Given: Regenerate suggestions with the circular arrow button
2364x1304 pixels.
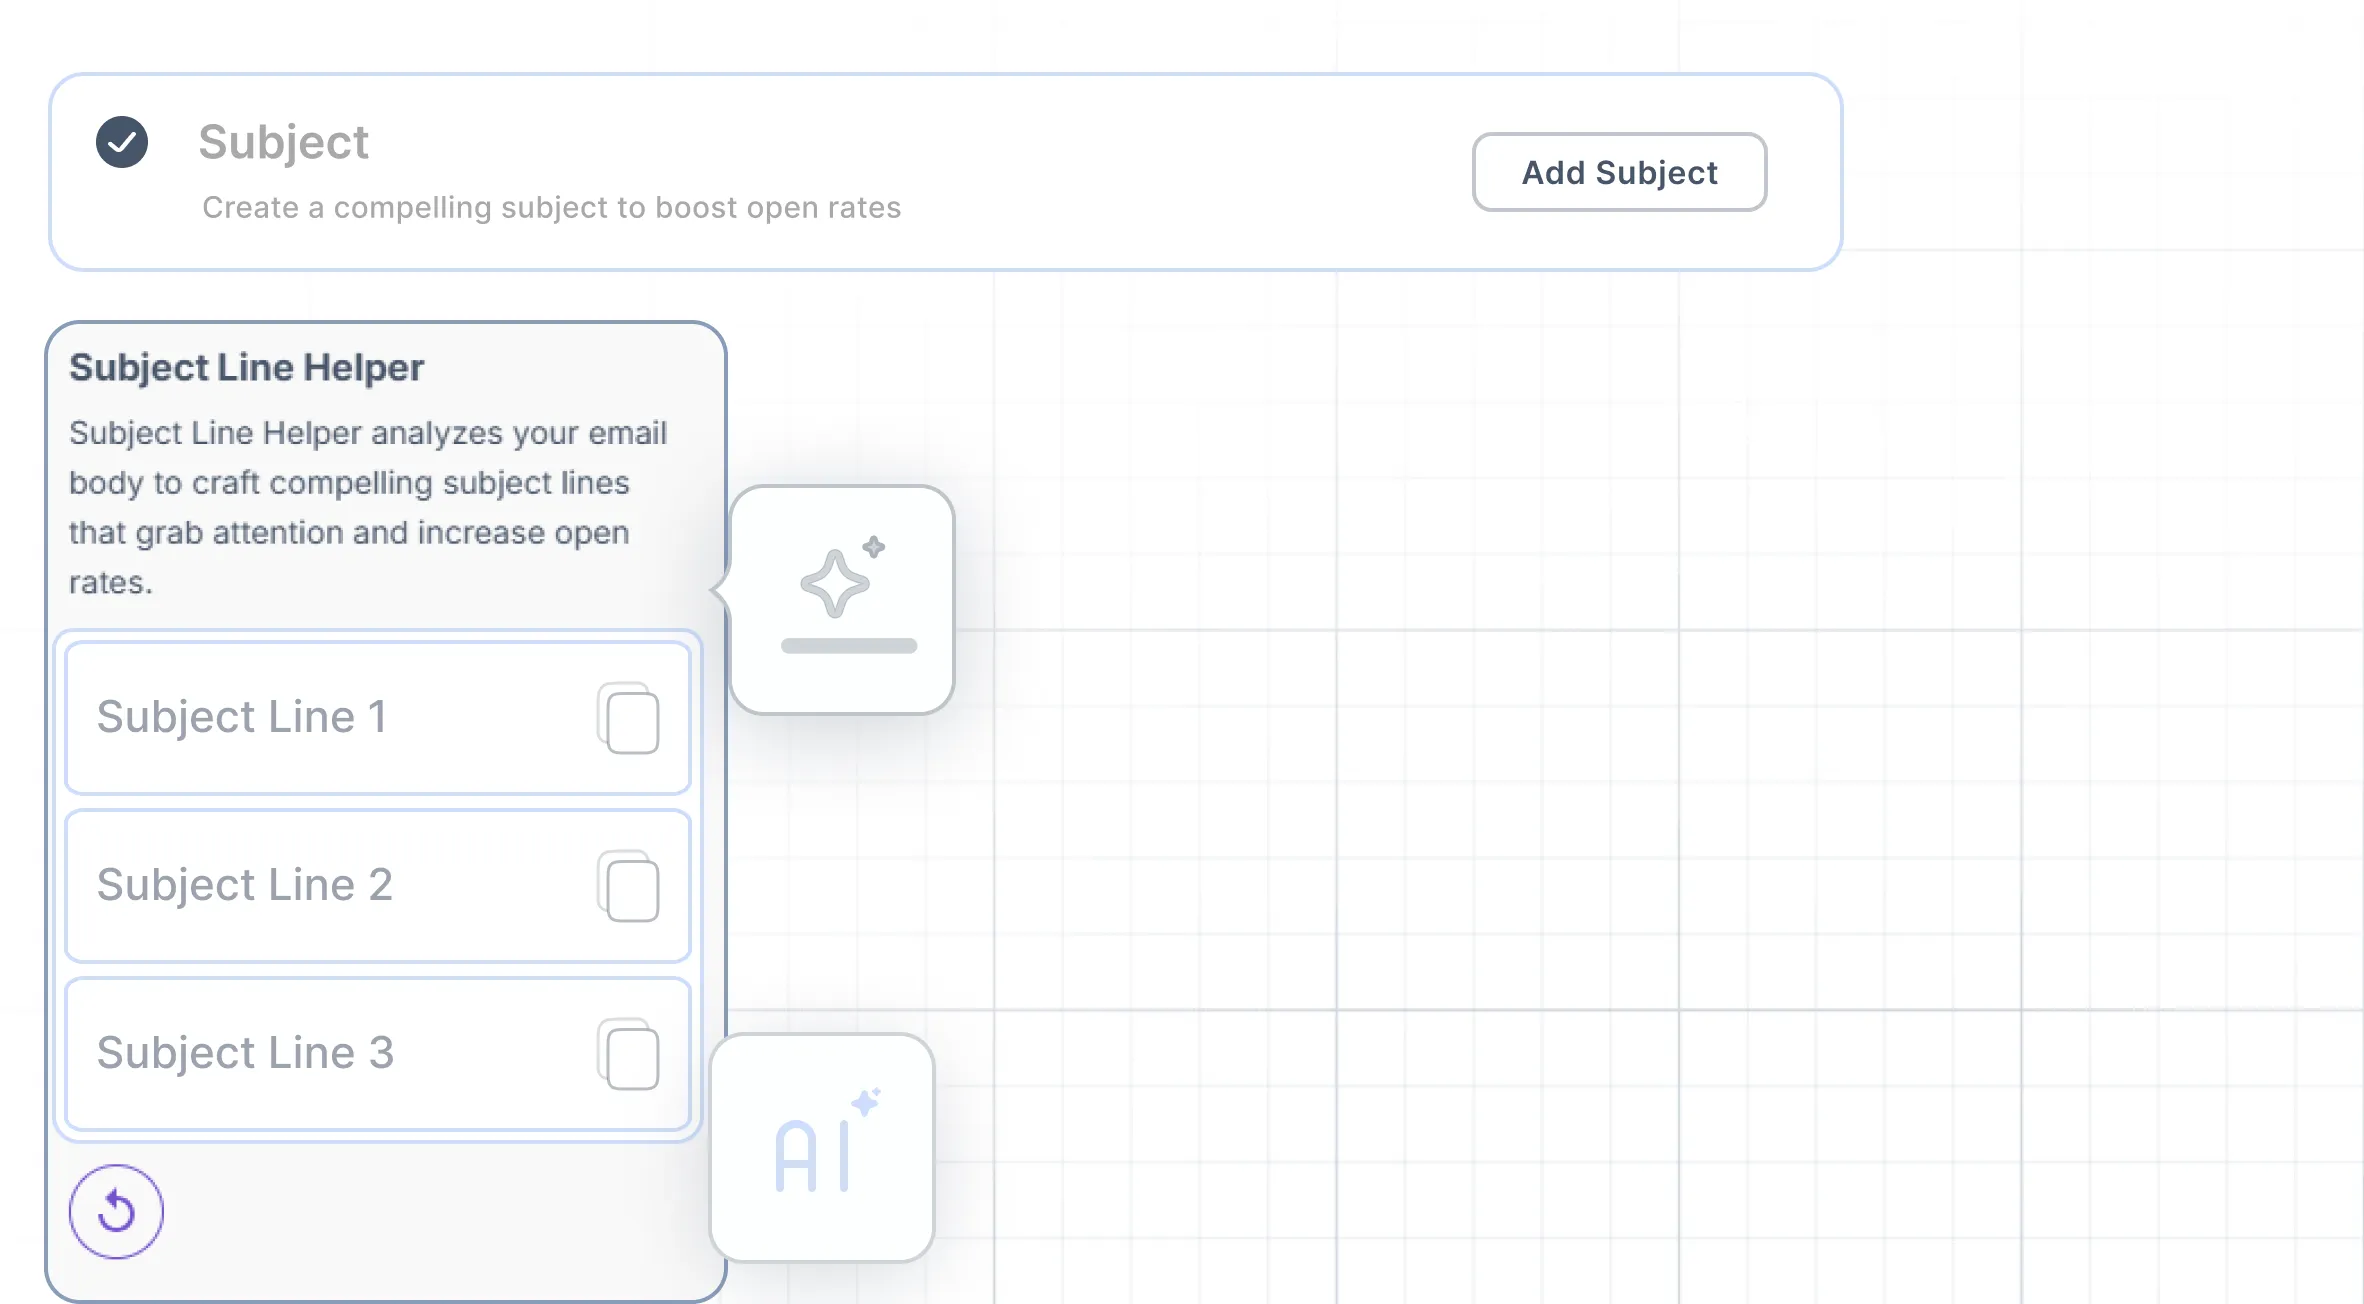Looking at the screenshot, I should click(116, 1211).
